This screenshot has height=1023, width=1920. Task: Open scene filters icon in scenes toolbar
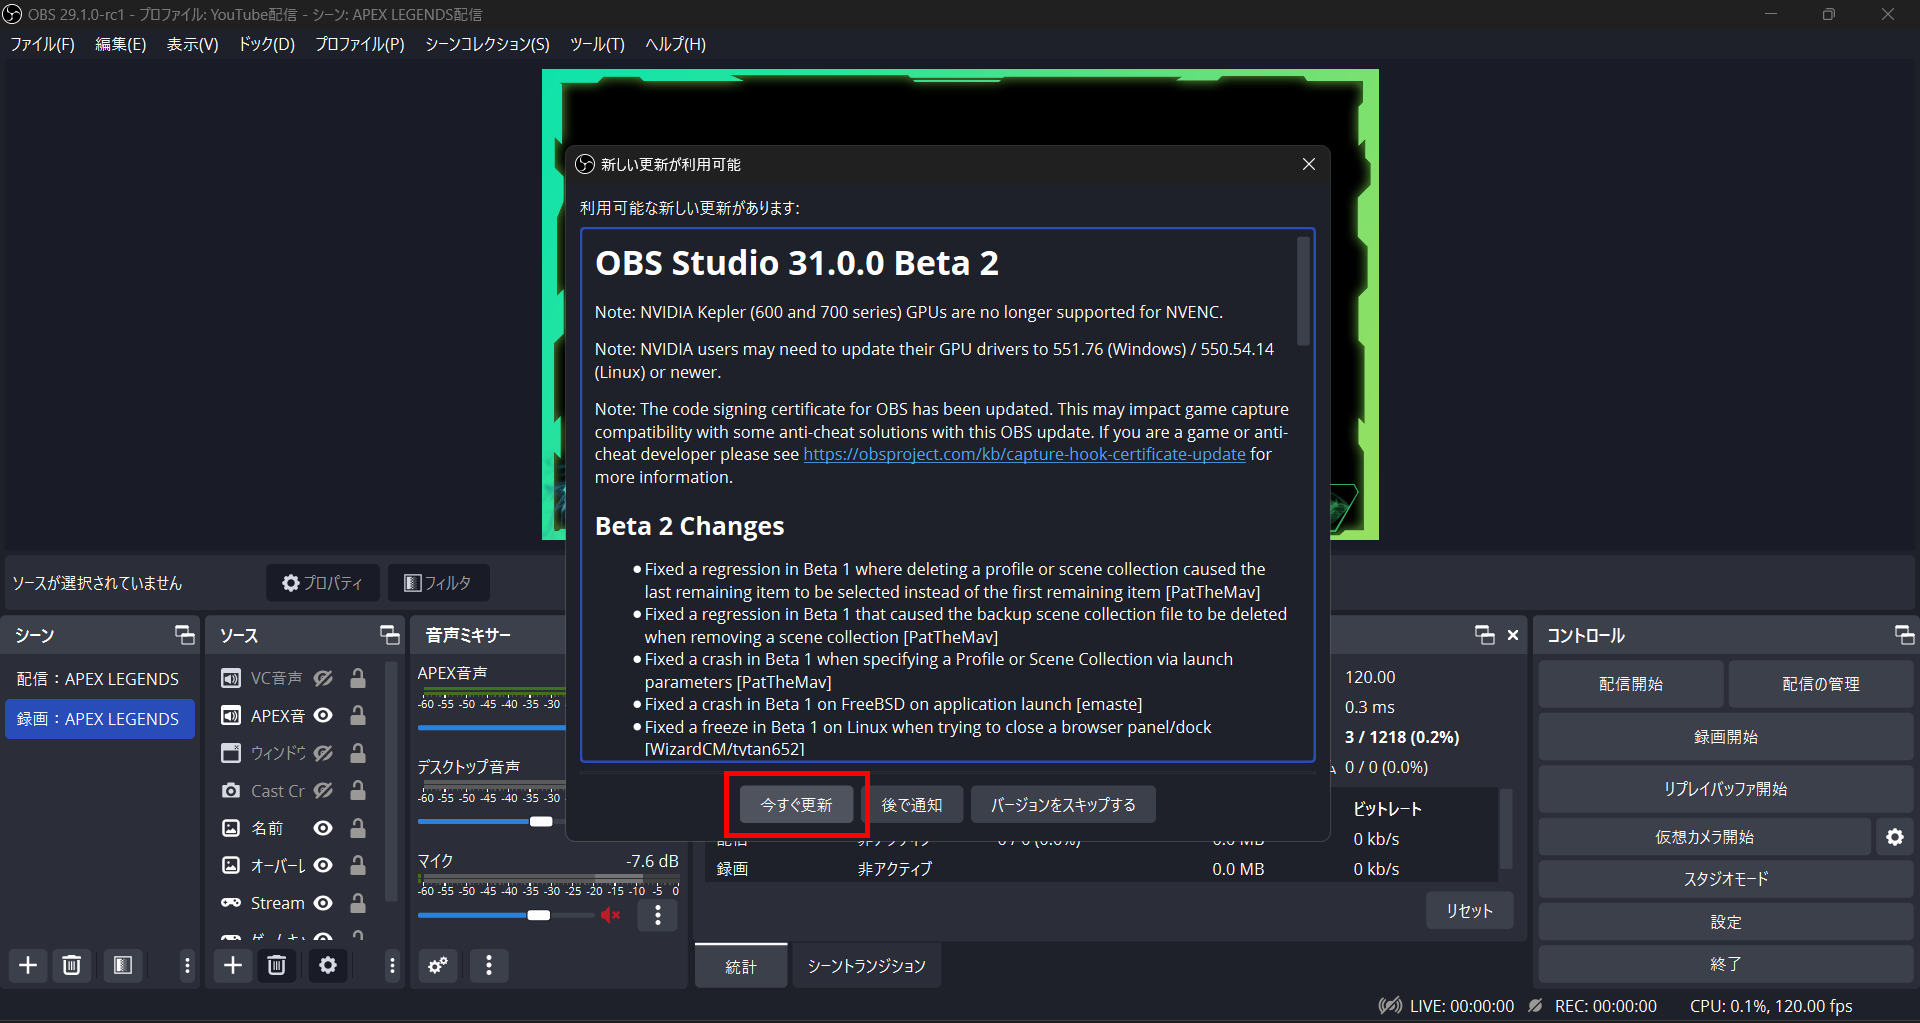[123, 965]
